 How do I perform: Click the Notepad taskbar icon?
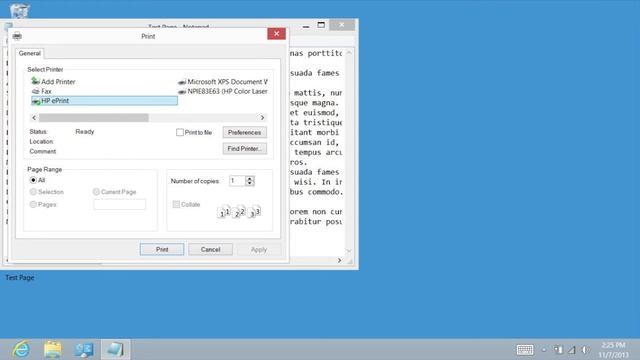point(116,349)
